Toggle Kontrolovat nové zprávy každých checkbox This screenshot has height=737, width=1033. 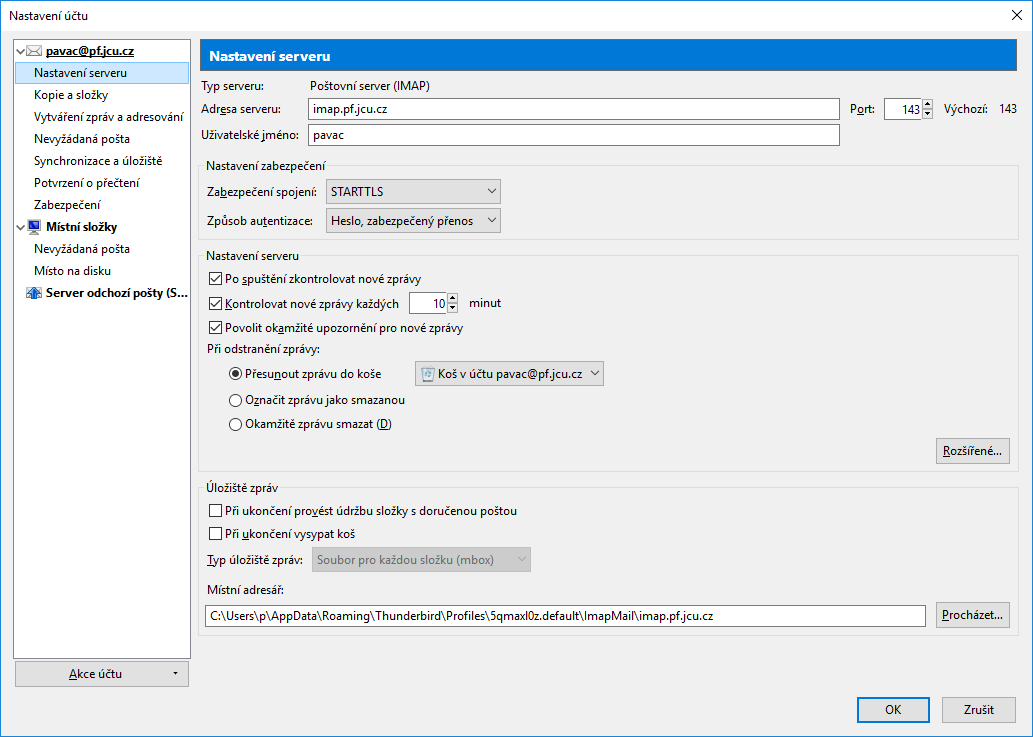pos(215,304)
